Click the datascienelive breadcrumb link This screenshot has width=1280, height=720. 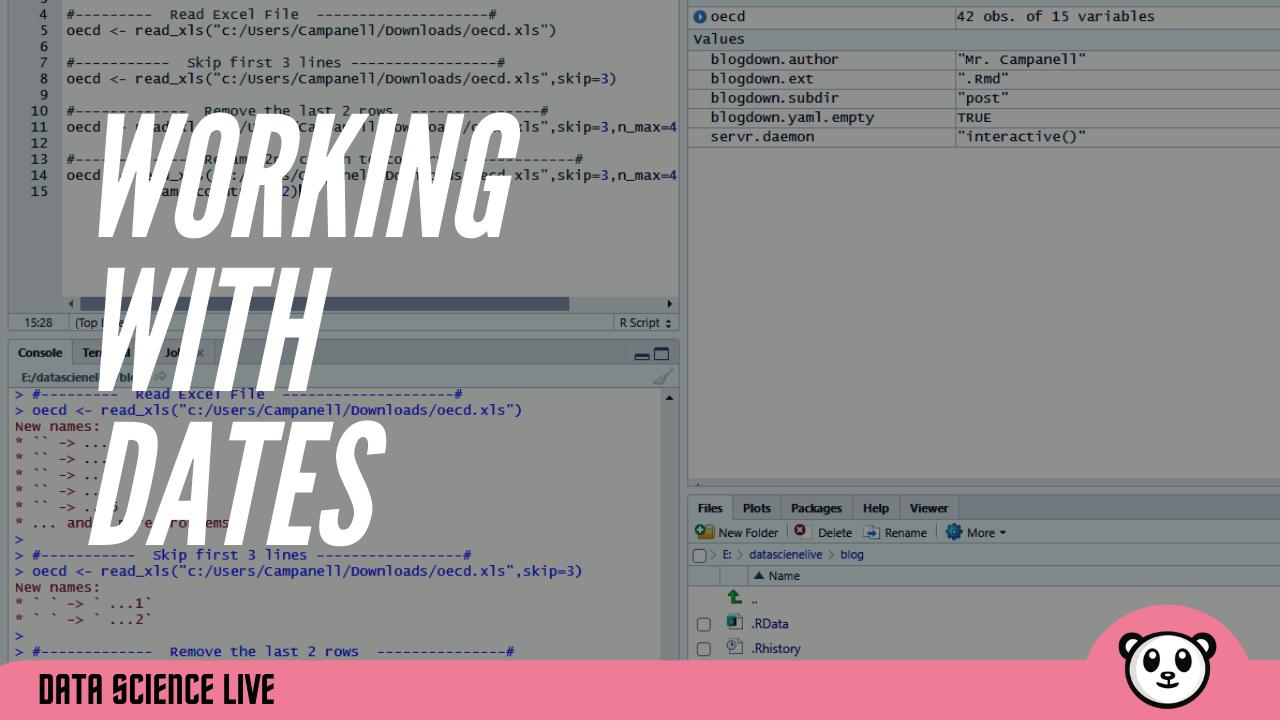(785, 554)
